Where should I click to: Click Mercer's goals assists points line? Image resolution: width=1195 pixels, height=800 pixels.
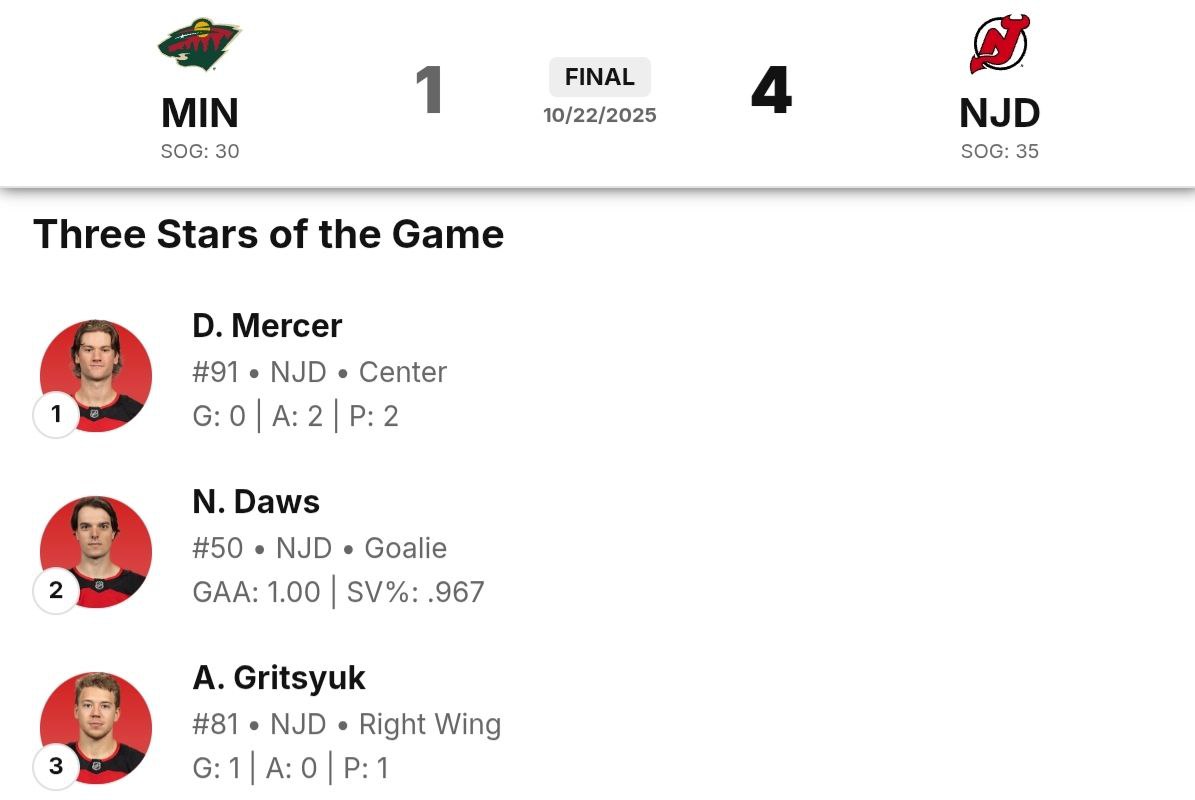click(295, 416)
